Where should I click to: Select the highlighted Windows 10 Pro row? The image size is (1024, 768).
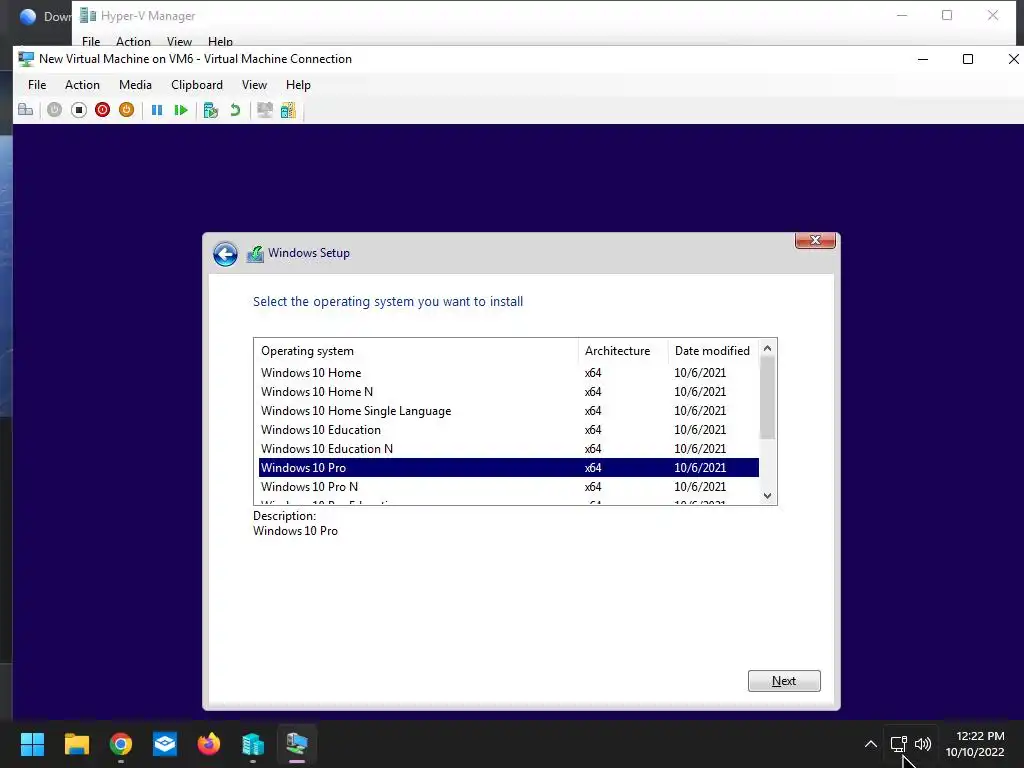coord(509,468)
